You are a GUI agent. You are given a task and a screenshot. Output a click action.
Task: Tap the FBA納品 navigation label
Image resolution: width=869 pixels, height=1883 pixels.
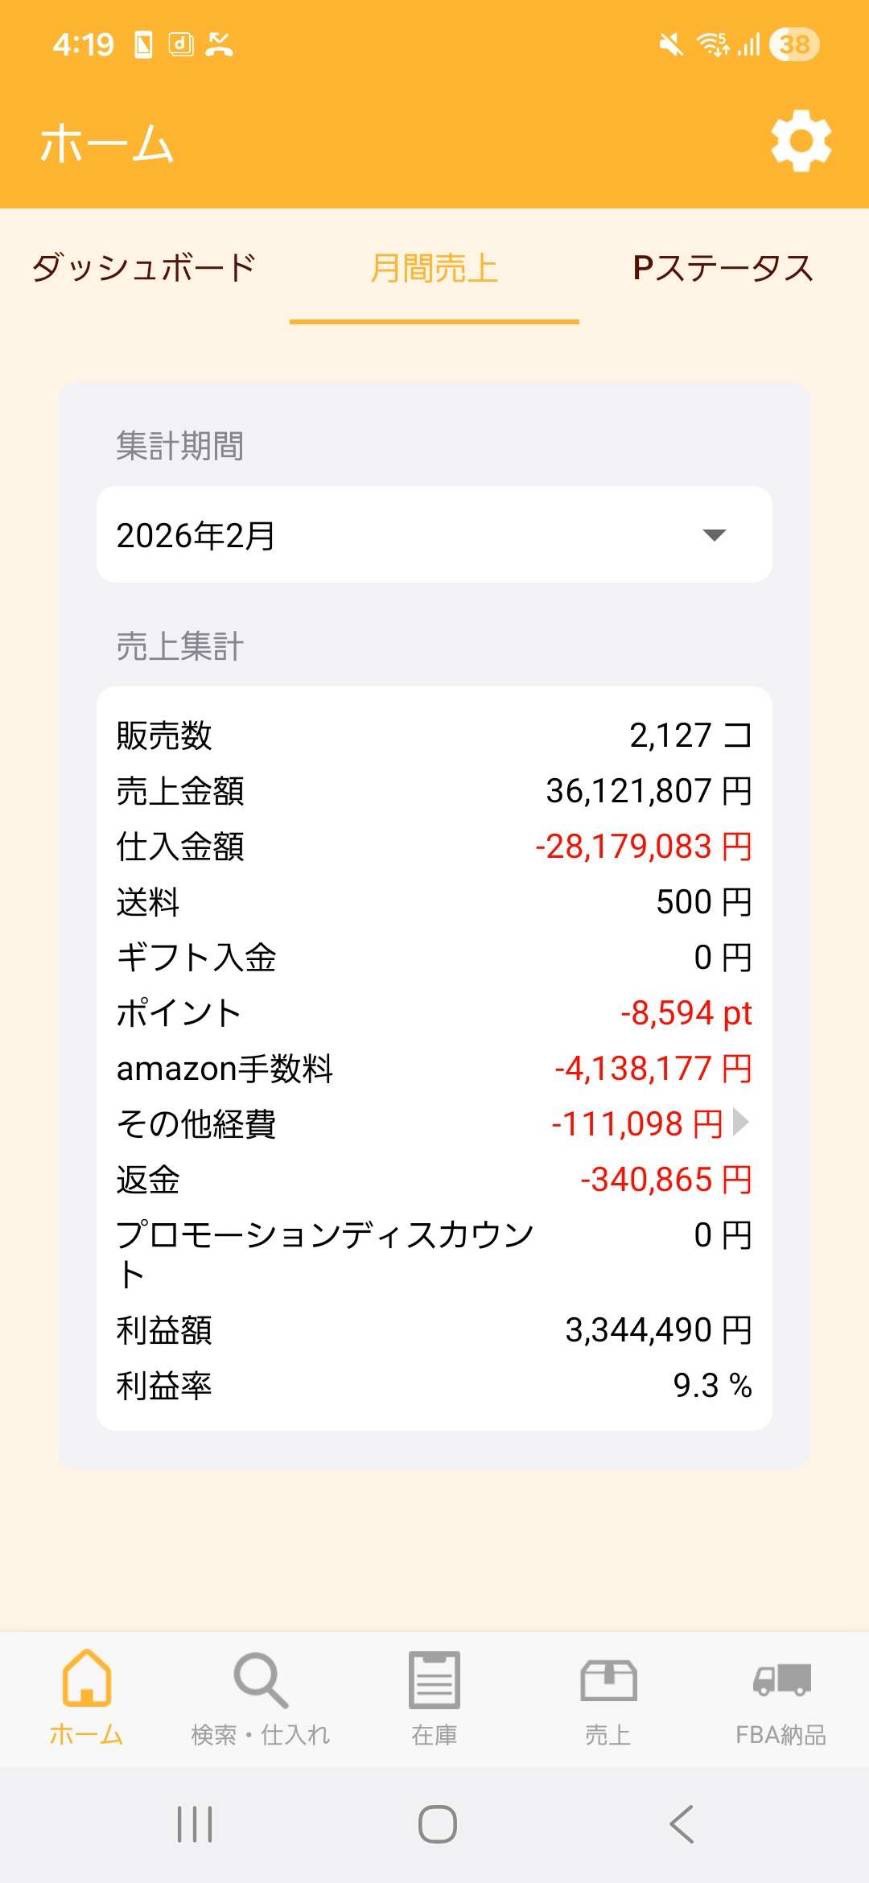click(x=781, y=1735)
